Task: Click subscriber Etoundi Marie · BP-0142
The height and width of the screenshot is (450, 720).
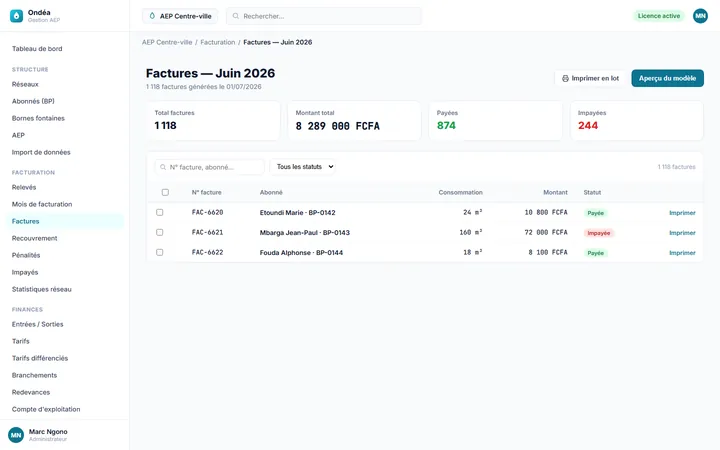Action: (x=298, y=213)
